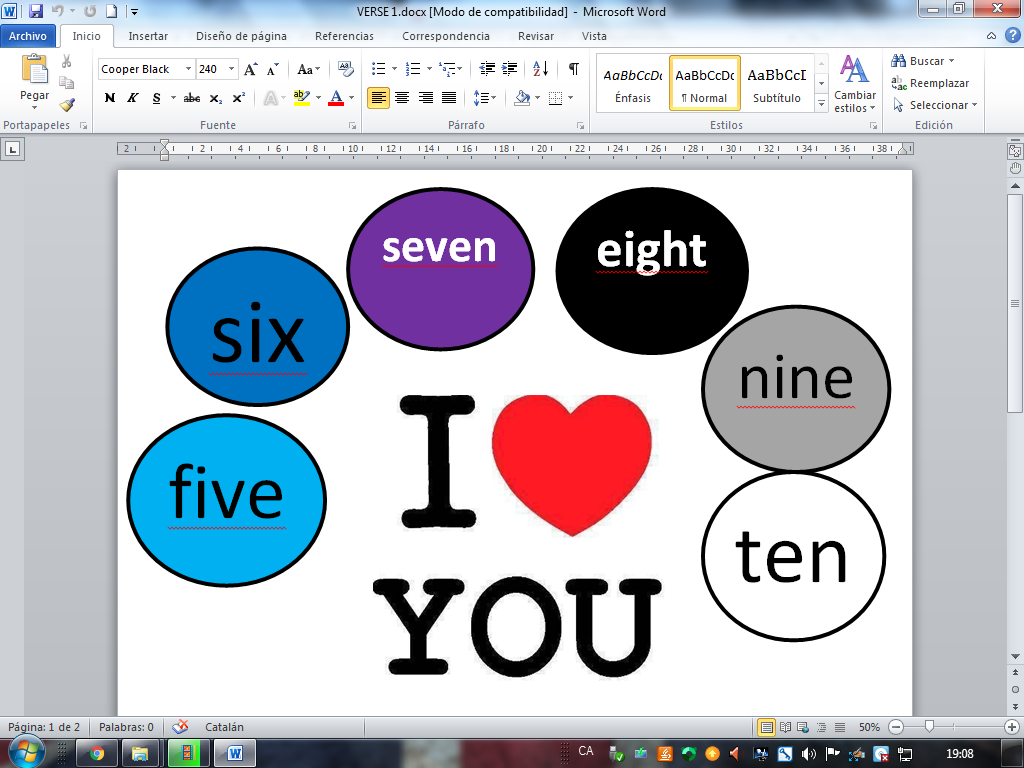Click the Cut scissors icon
1024x768 pixels.
point(67,62)
